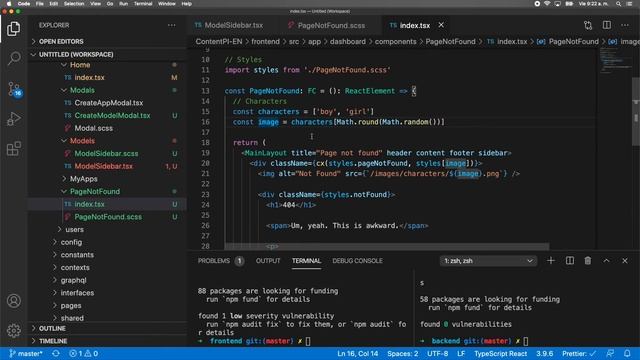Close the terminal panel
Screen dimensions: 640x360
[x=625, y=260]
